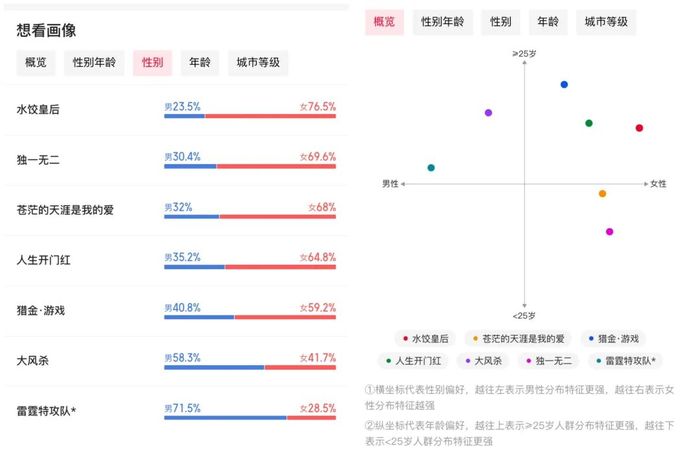Toggle 大风杀 legend item
The image size is (700, 467).
(483, 361)
